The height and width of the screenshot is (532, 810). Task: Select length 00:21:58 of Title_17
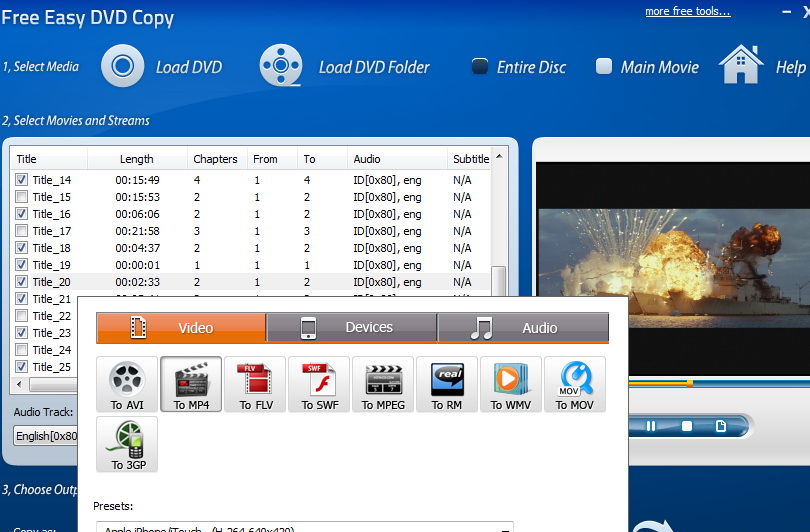(137, 231)
